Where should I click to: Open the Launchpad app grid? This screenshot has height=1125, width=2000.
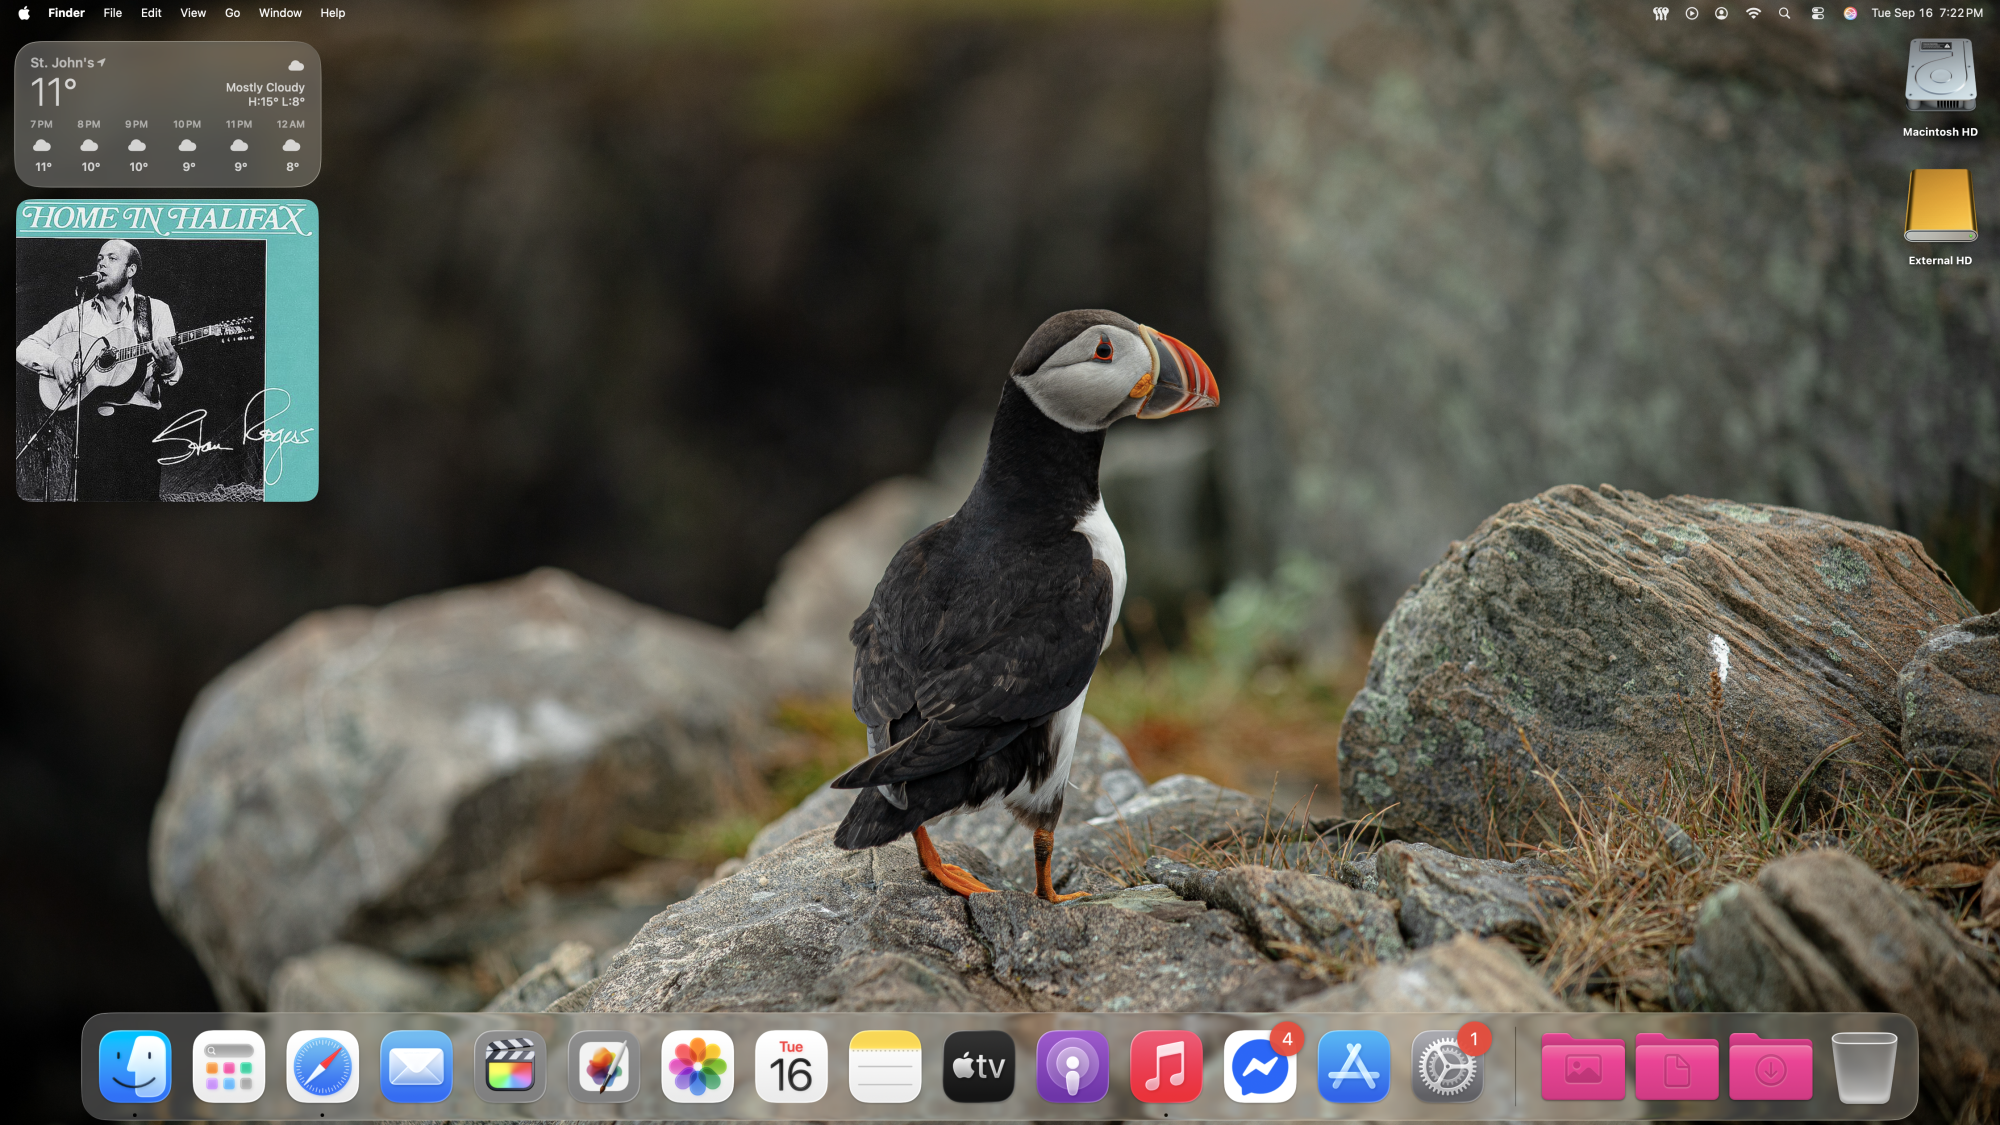pos(229,1067)
